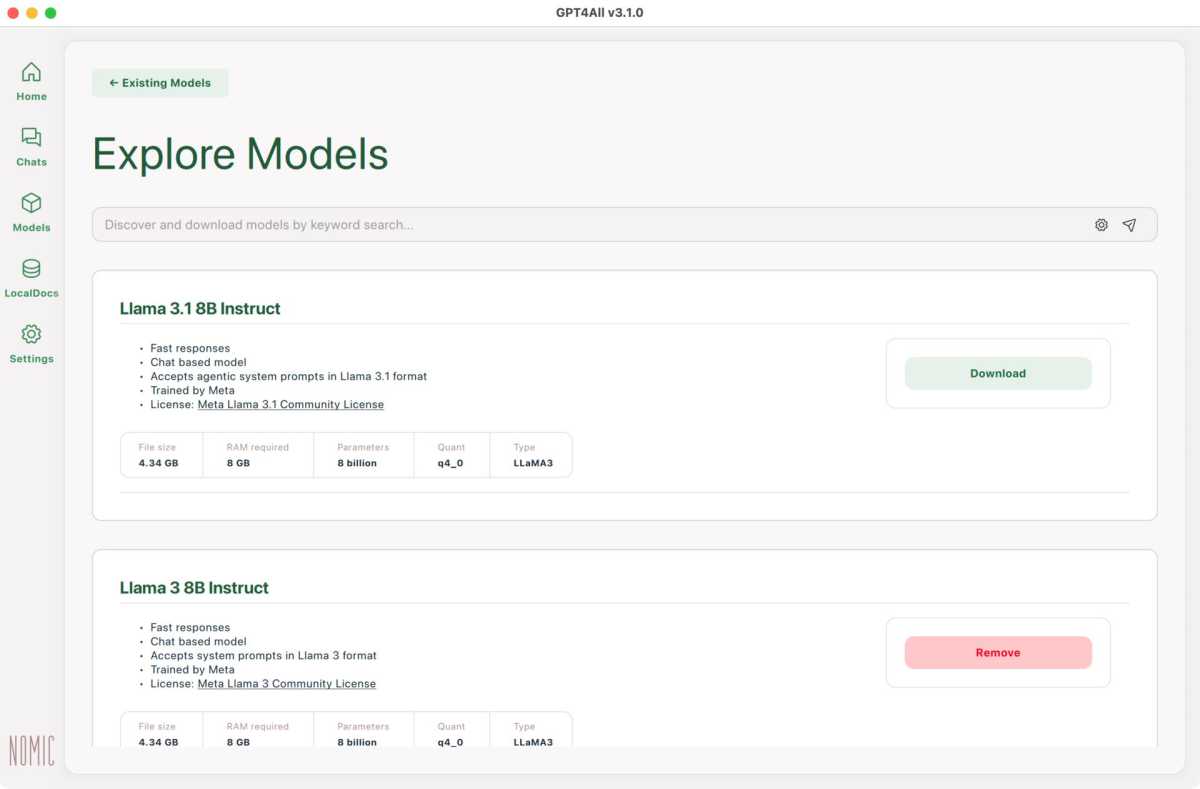Click the Explore Models page title
1200x789 pixels.
tap(240, 155)
